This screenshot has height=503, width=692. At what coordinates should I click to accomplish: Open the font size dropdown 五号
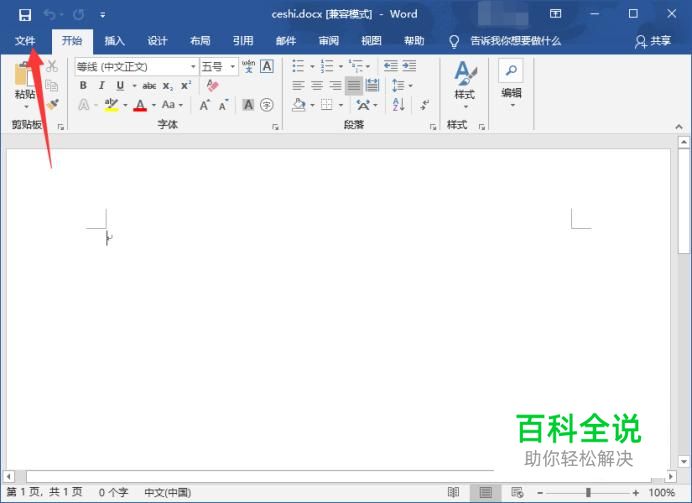tap(219, 67)
